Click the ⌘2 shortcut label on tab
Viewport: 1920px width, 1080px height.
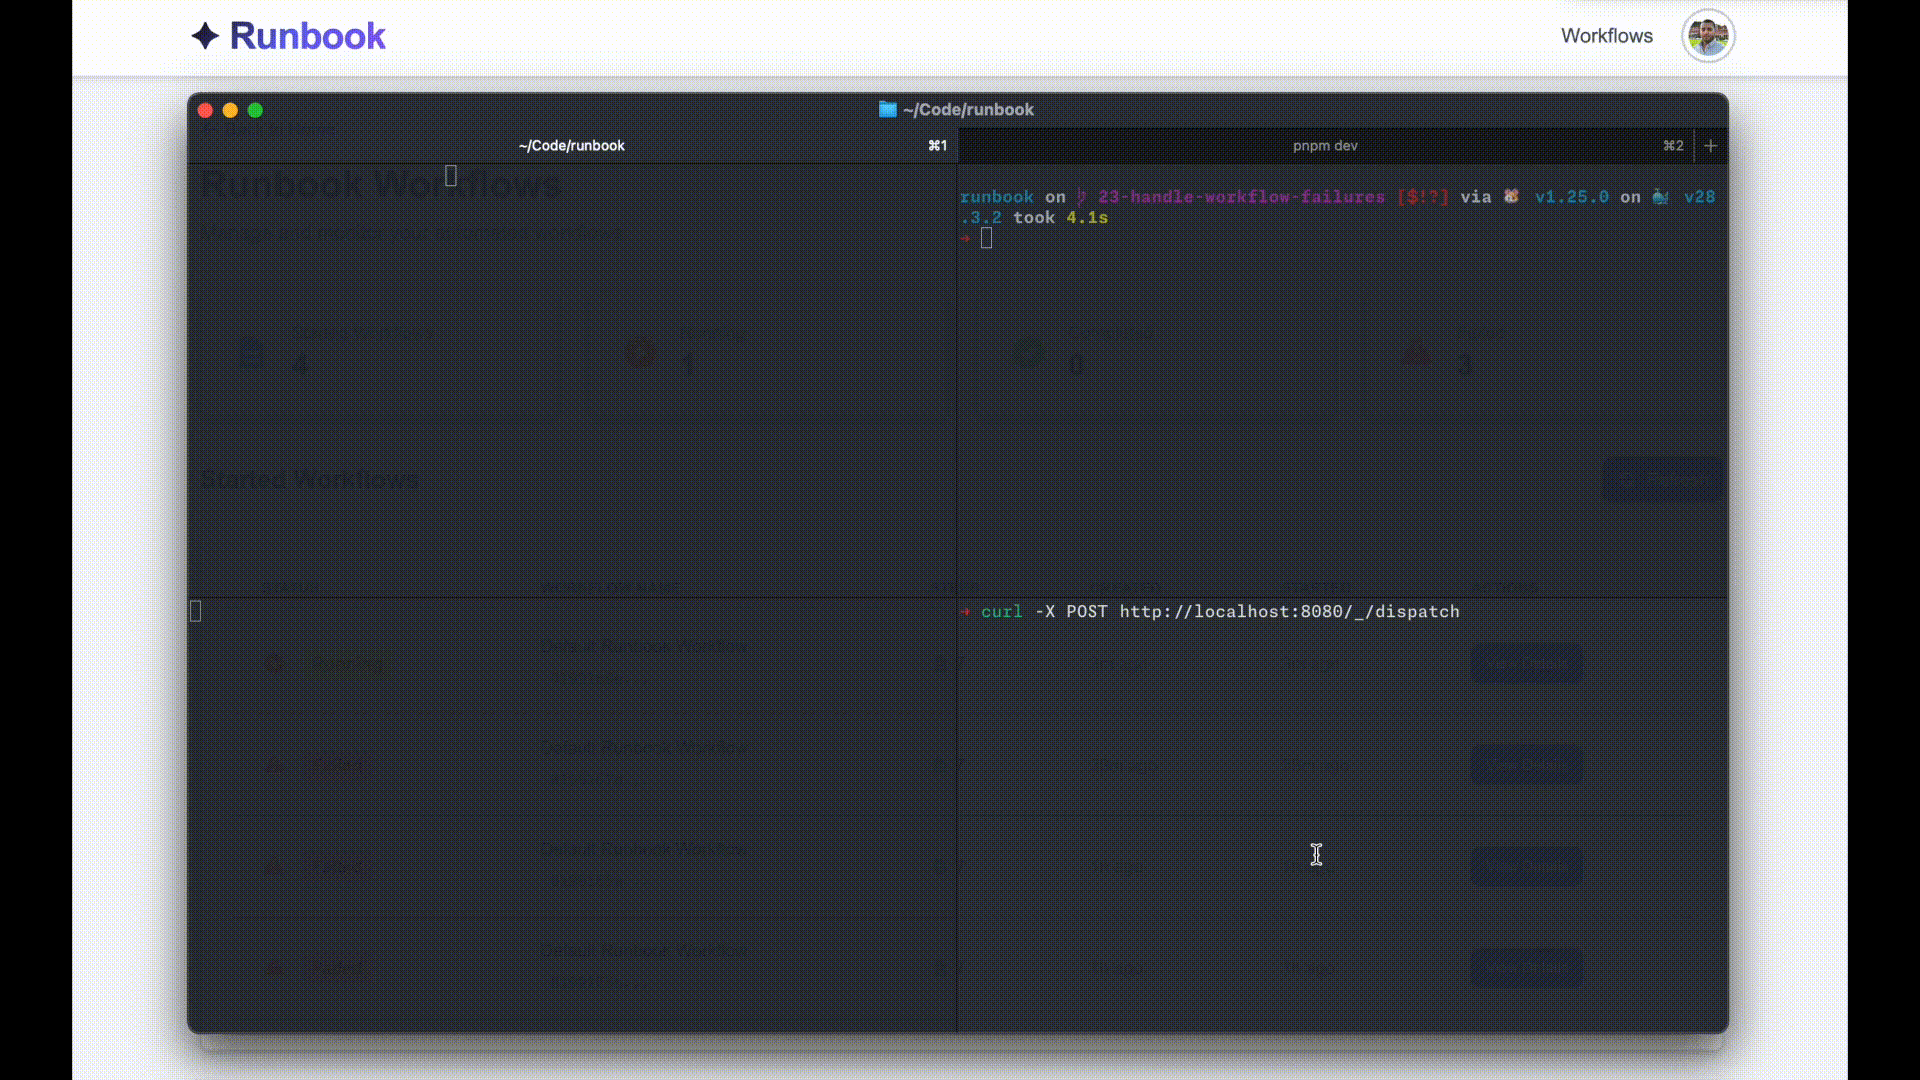click(x=1673, y=146)
